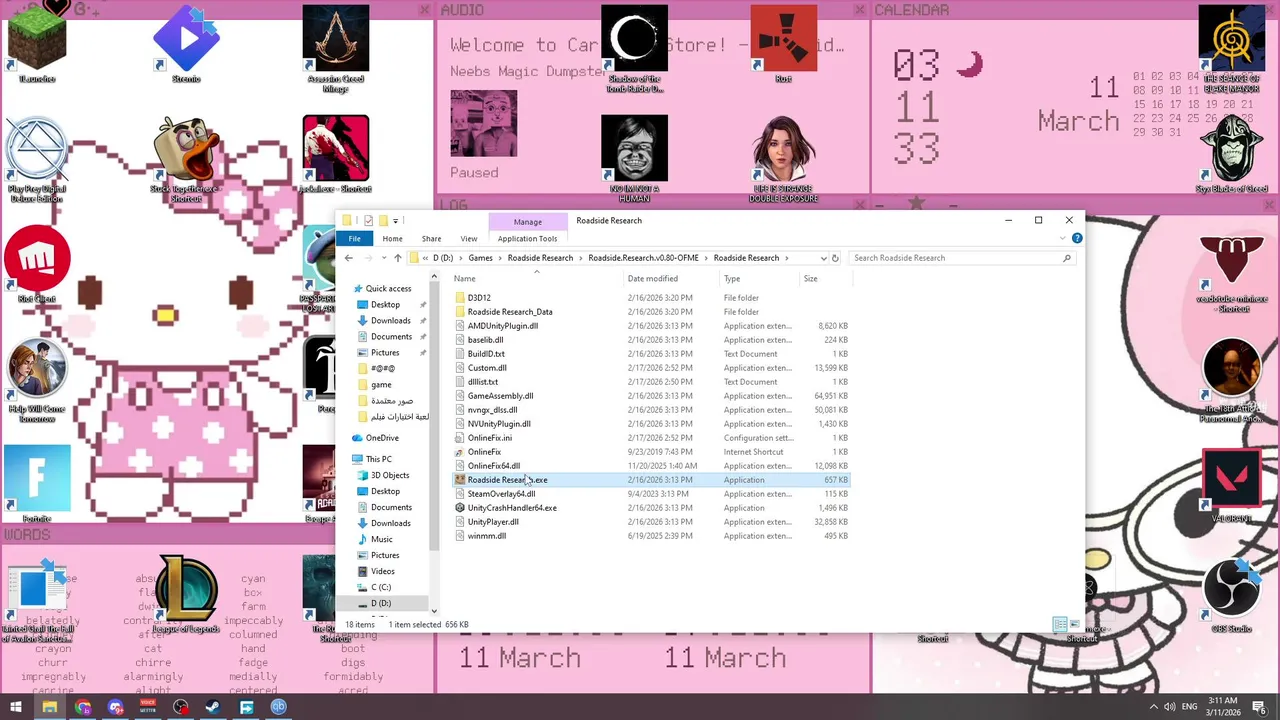Open the Home ribbon tab
This screenshot has height=720, width=1280.
(392, 239)
